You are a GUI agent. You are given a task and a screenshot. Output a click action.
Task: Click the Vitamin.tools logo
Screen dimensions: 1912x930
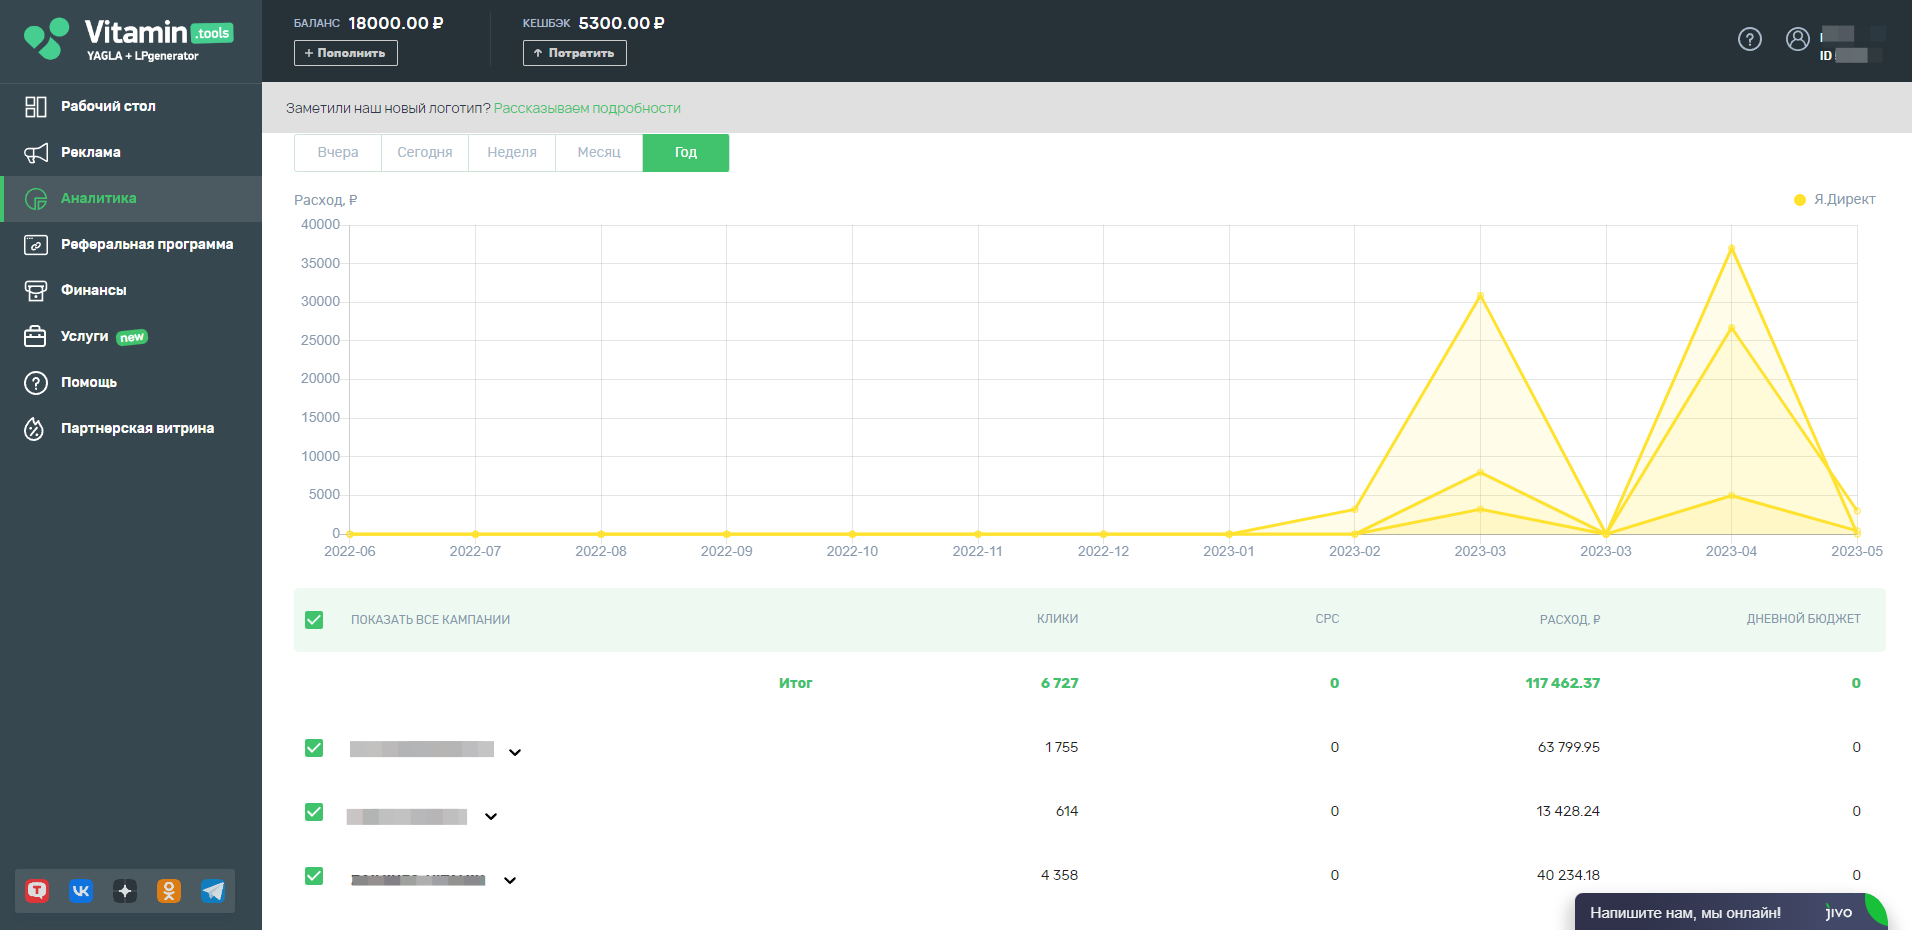click(128, 40)
